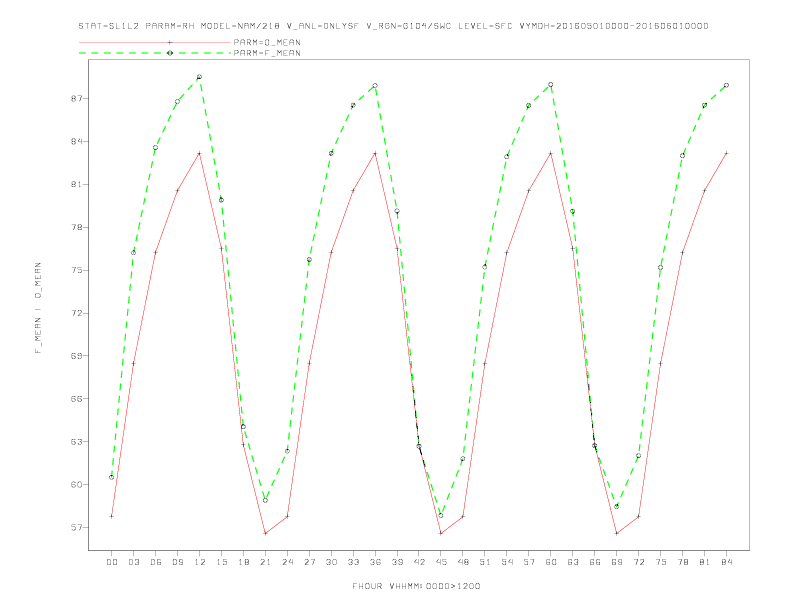
Task: Click x-axis tick label 48
Action: [x=463, y=562]
